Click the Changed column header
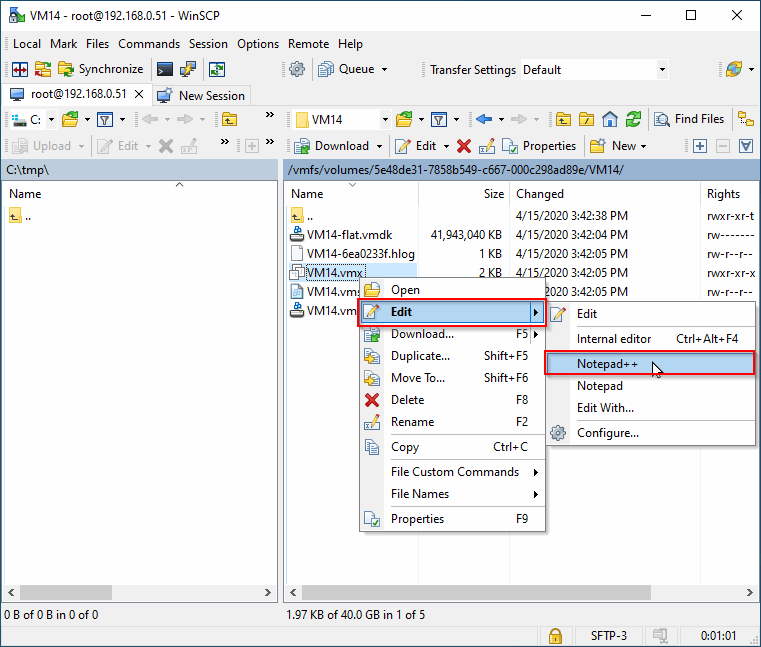 click(604, 194)
